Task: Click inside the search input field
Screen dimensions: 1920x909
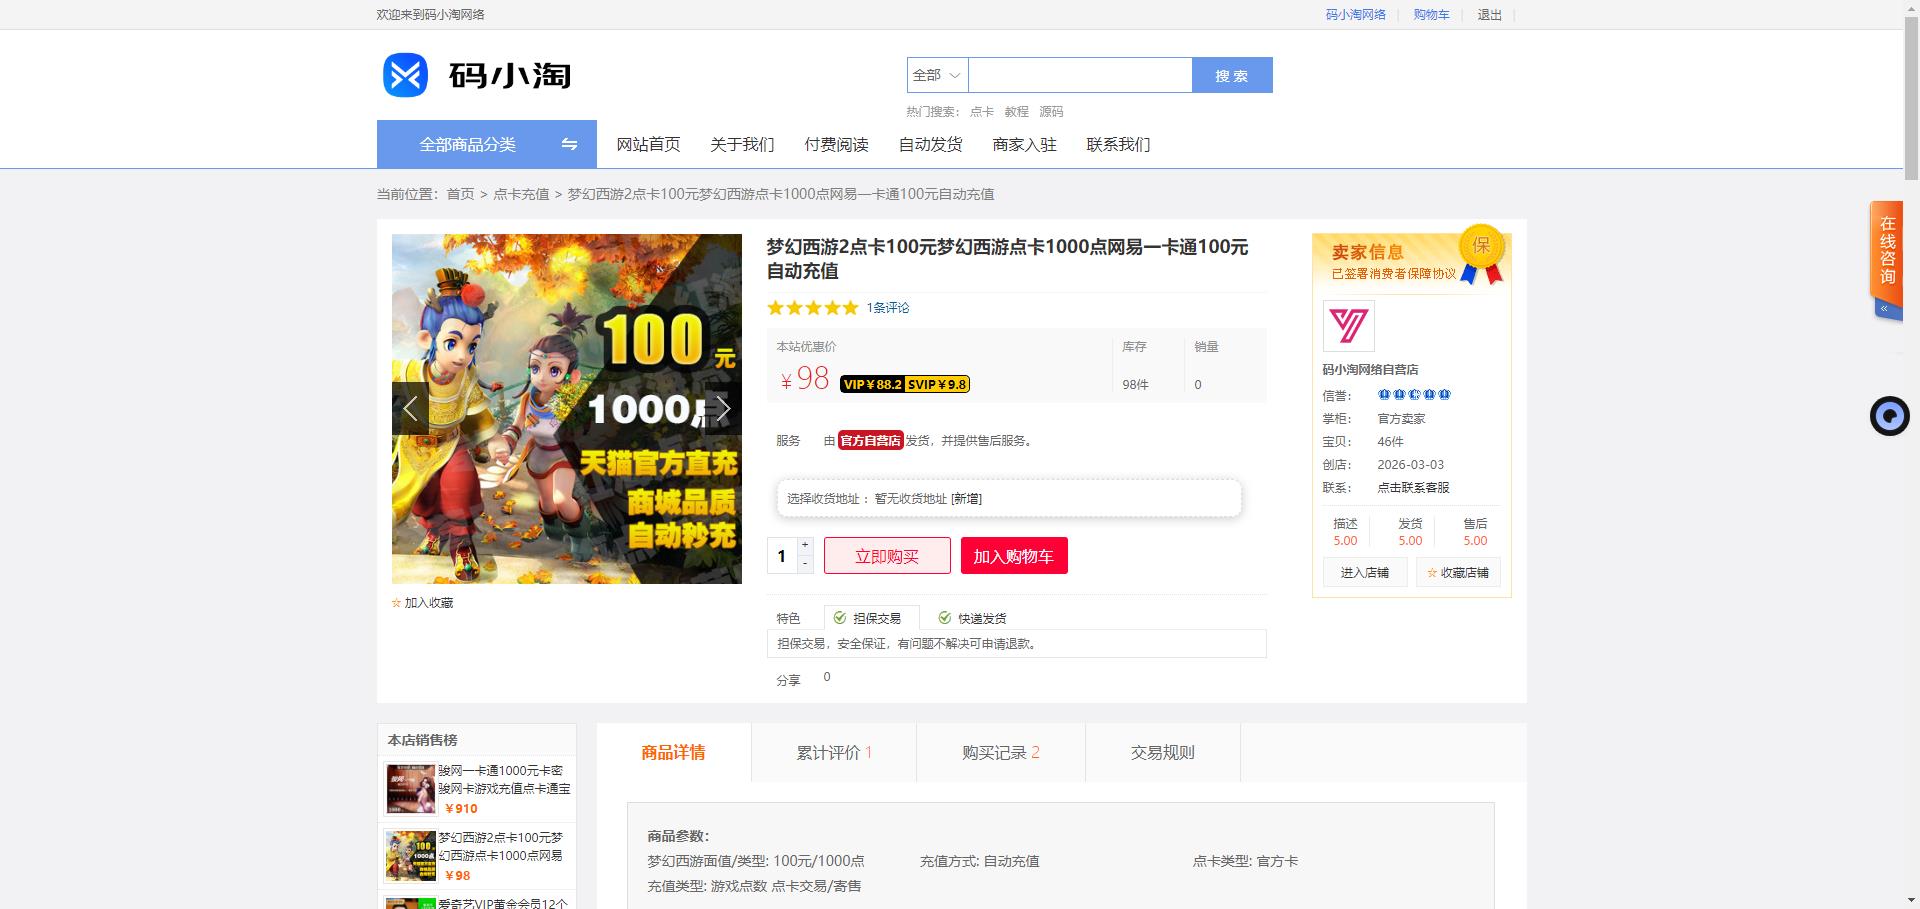Action: (x=1080, y=75)
